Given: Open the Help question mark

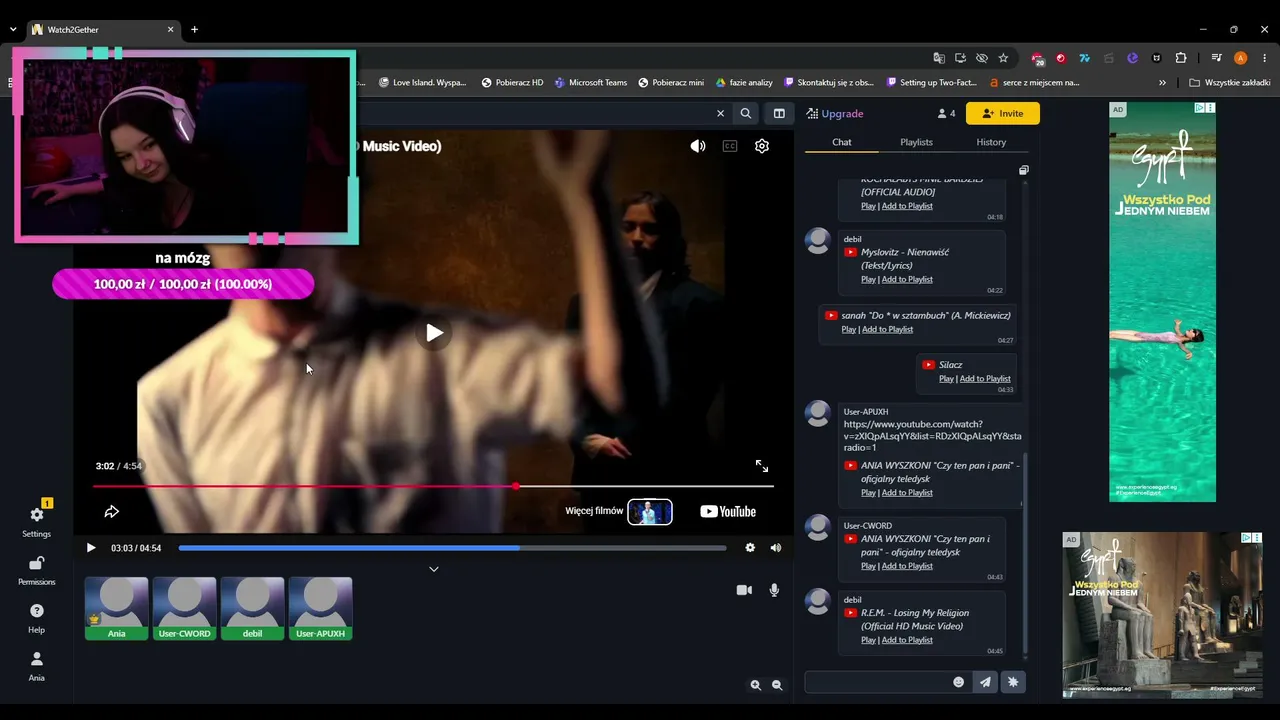Looking at the screenshot, I should [x=37, y=618].
